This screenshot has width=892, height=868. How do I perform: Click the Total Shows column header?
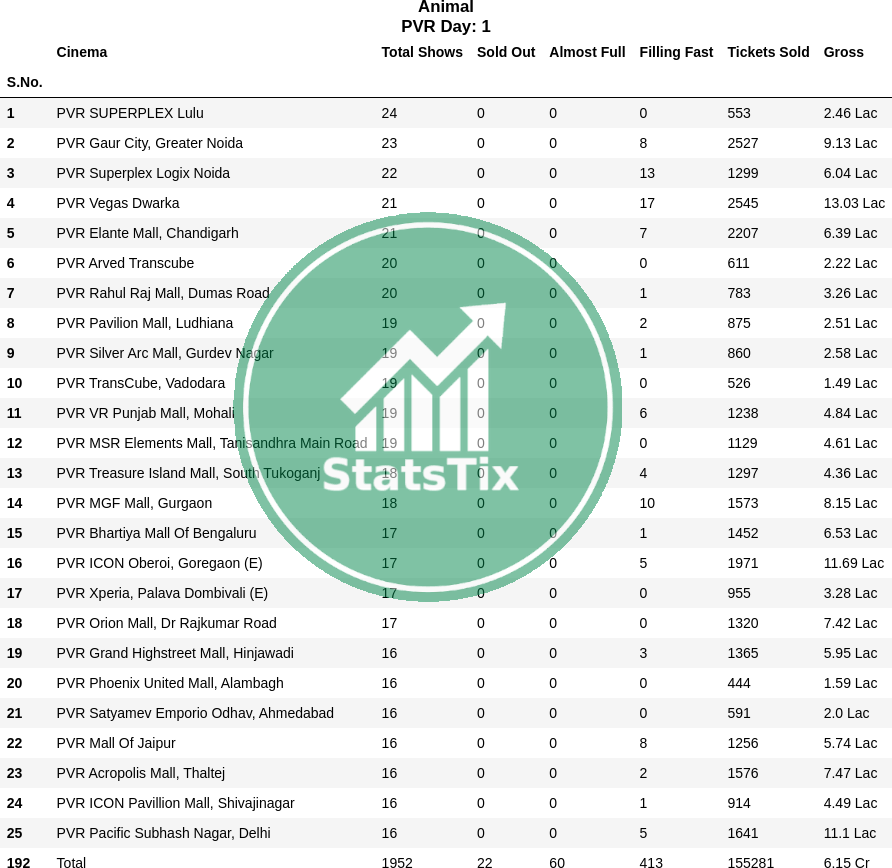422,52
